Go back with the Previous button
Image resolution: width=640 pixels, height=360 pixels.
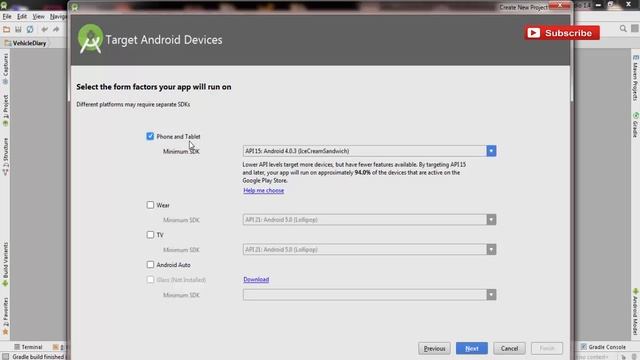tap(434, 349)
